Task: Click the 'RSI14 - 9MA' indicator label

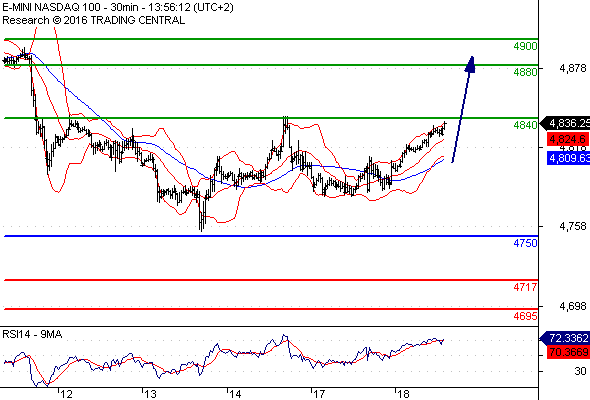Action: click(x=32, y=334)
